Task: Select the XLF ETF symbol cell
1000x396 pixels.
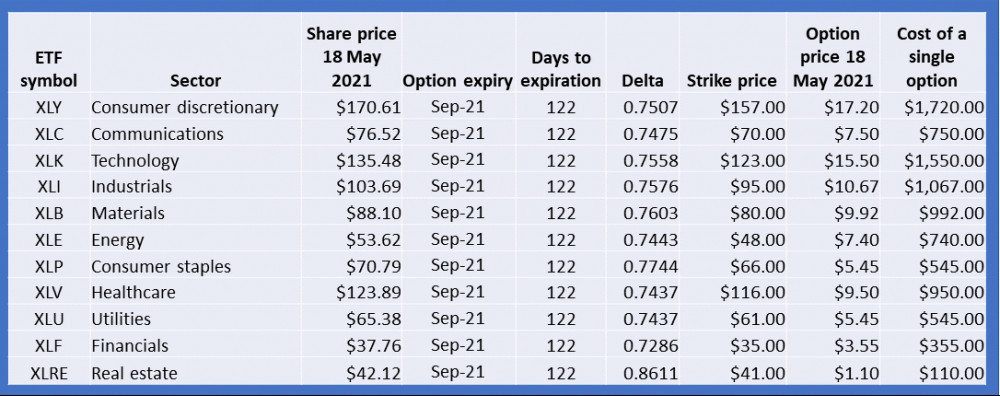Action: click(48, 346)
